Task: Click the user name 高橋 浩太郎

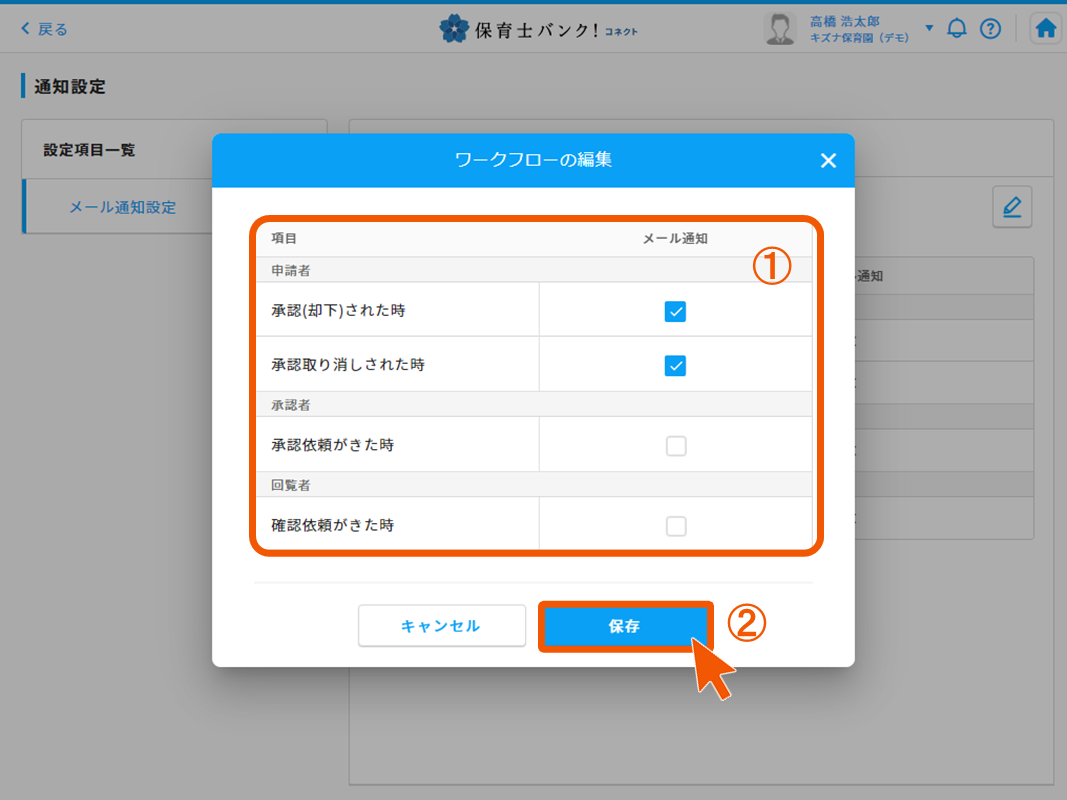Action: coord(845,21)
